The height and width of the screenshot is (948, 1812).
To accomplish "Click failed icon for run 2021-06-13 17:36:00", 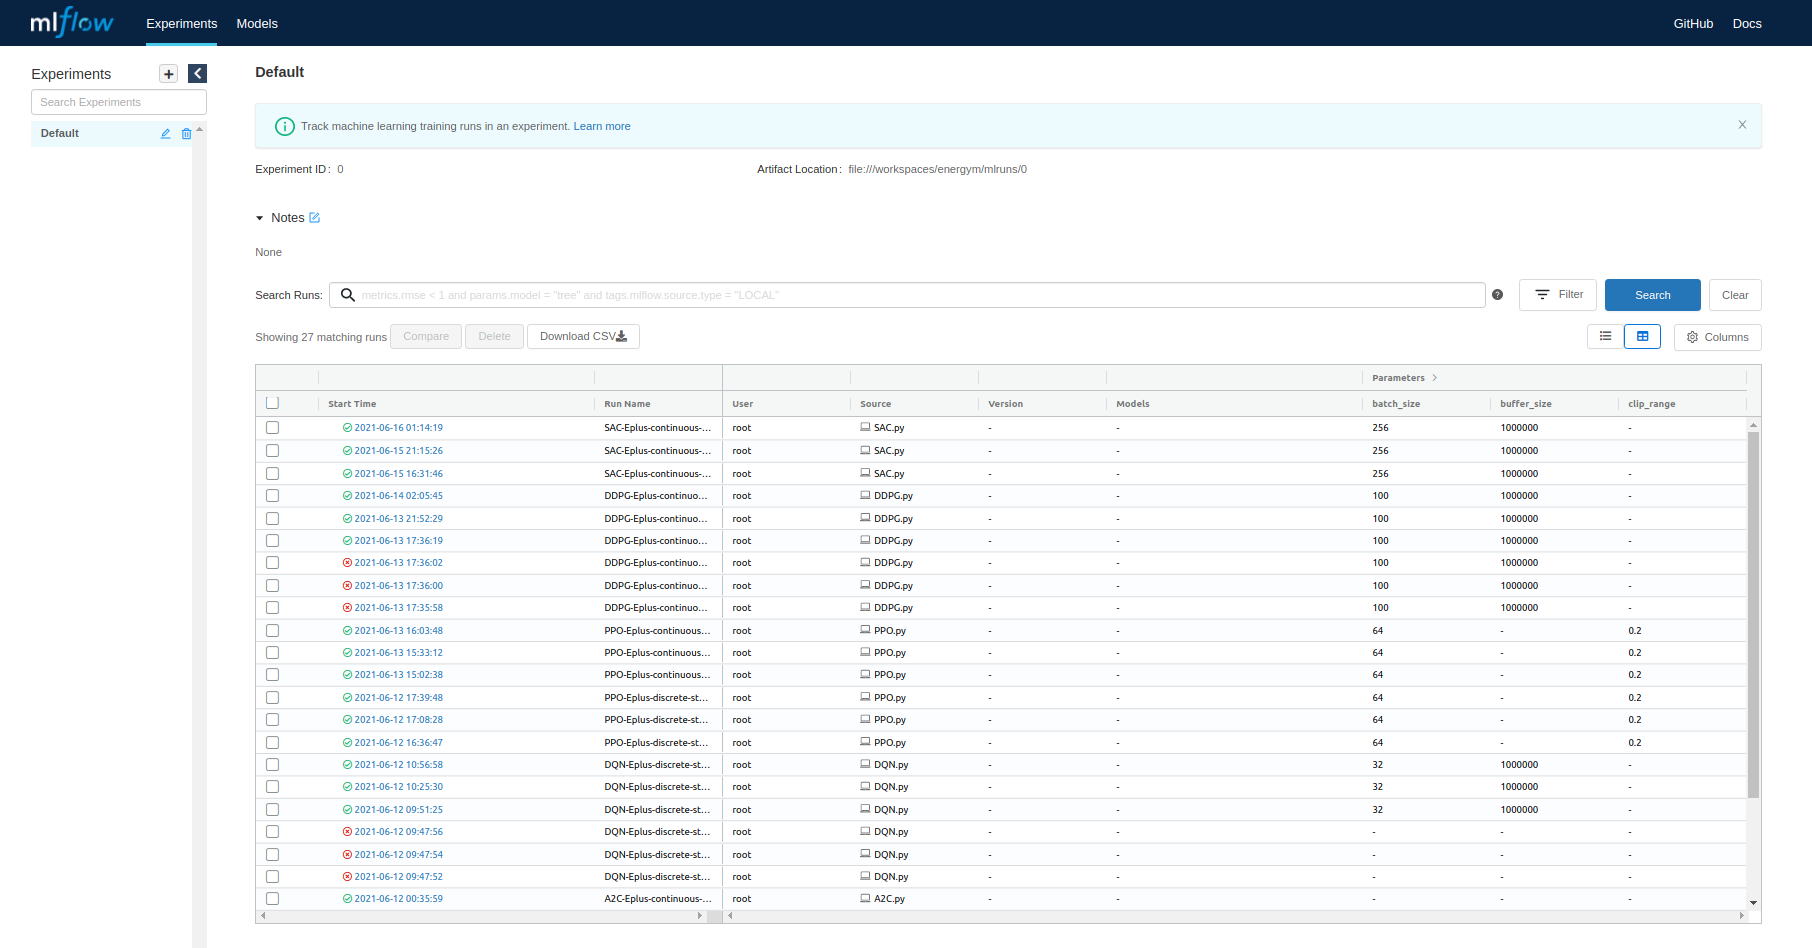I will click(x=347, y=586).
